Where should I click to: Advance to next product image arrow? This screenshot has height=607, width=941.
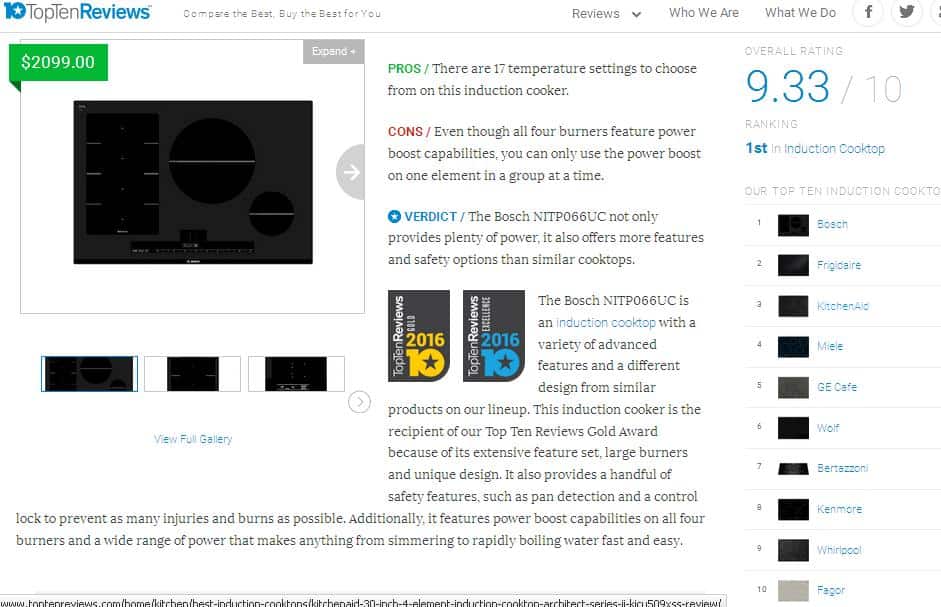click(x=350, y=172)
